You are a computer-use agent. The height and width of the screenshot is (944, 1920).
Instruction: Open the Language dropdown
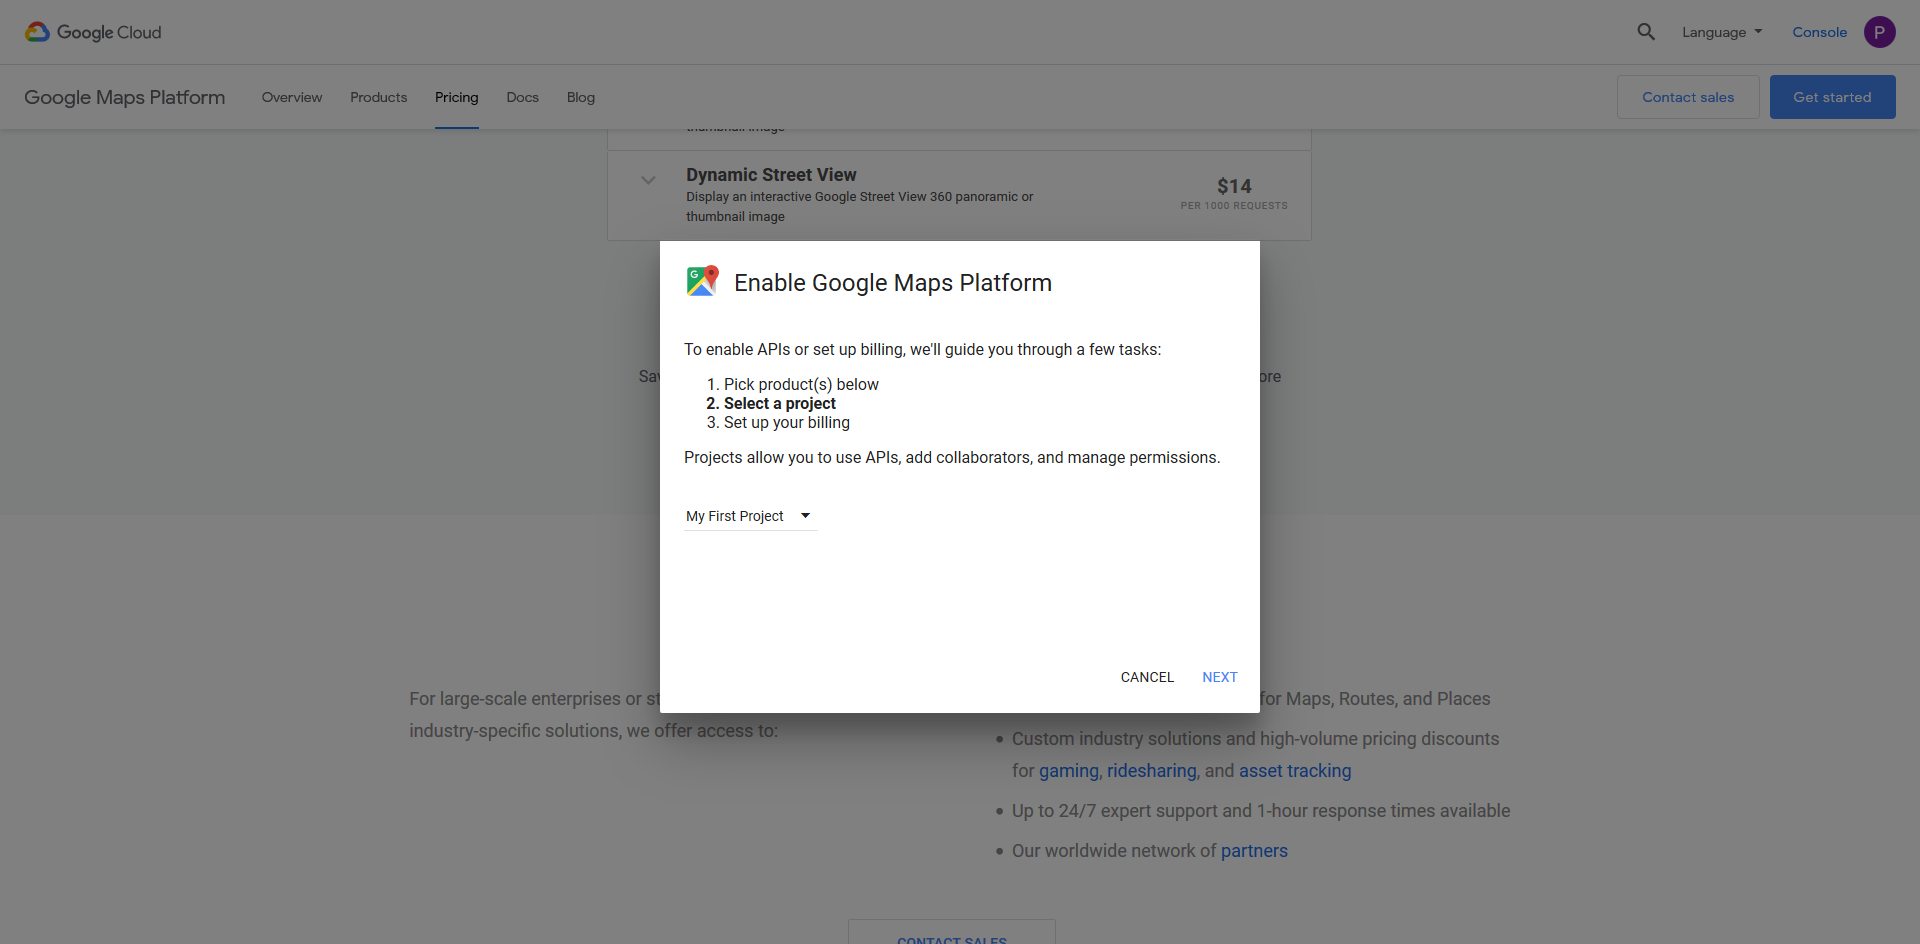(1722, 32)
